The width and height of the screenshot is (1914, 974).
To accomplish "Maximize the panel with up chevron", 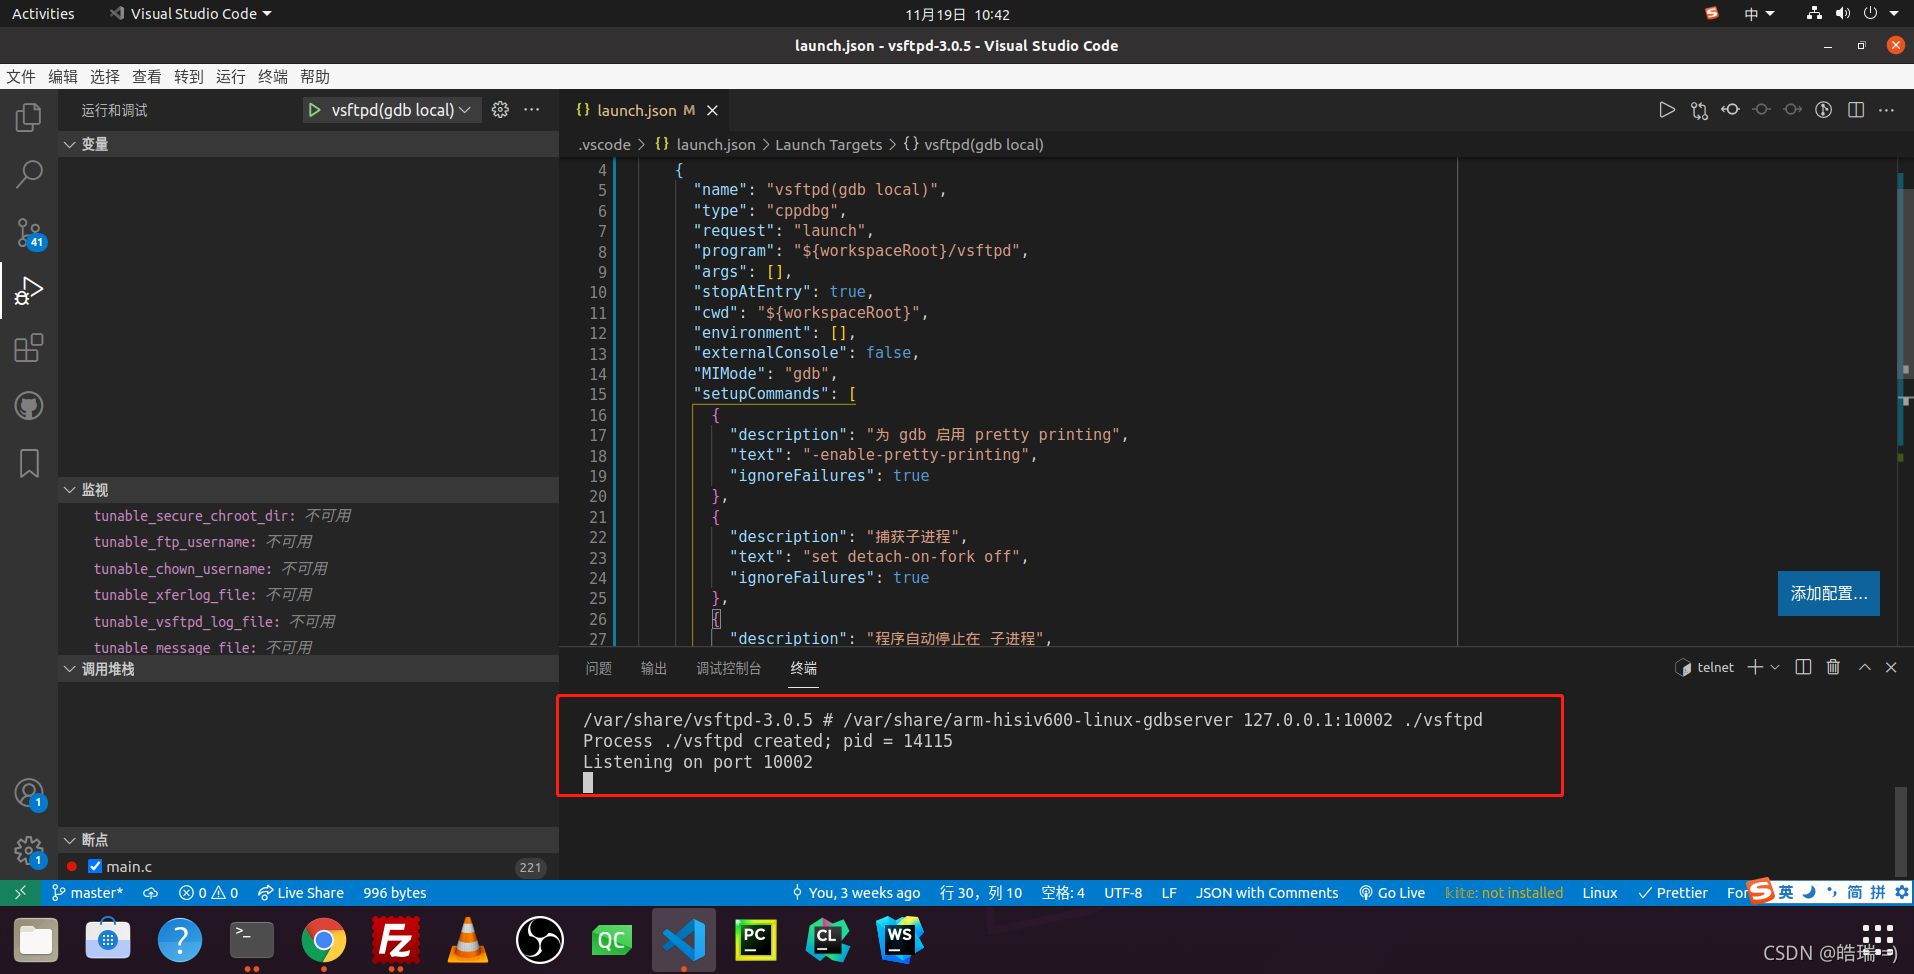I will click(1865, 667).
